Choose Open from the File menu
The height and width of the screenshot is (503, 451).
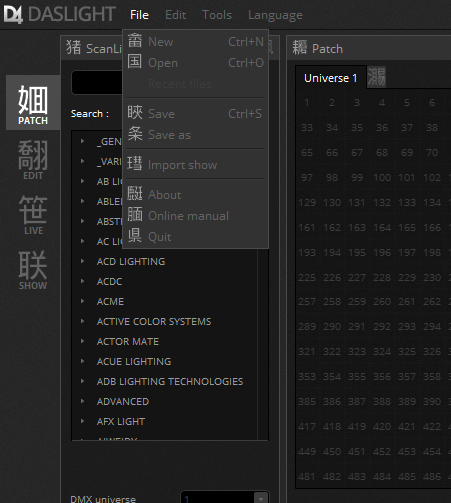tap(195, 62)
